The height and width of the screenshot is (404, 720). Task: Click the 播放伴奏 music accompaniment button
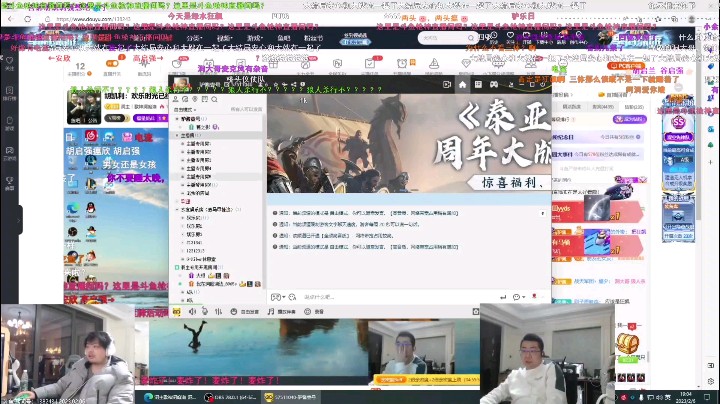pos(282,312)
